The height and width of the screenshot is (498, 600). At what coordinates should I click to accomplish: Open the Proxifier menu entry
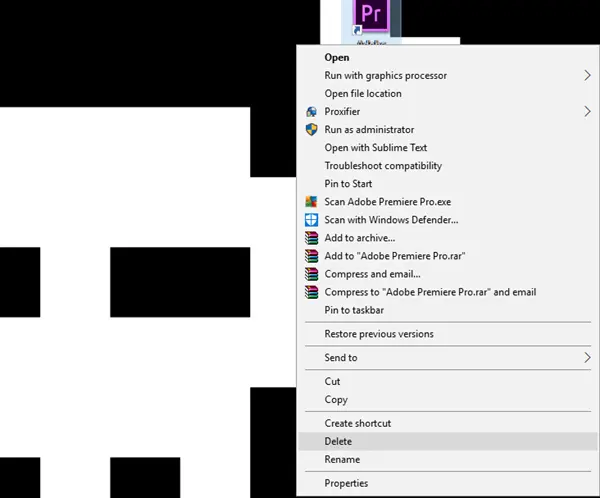coord(447,111)
